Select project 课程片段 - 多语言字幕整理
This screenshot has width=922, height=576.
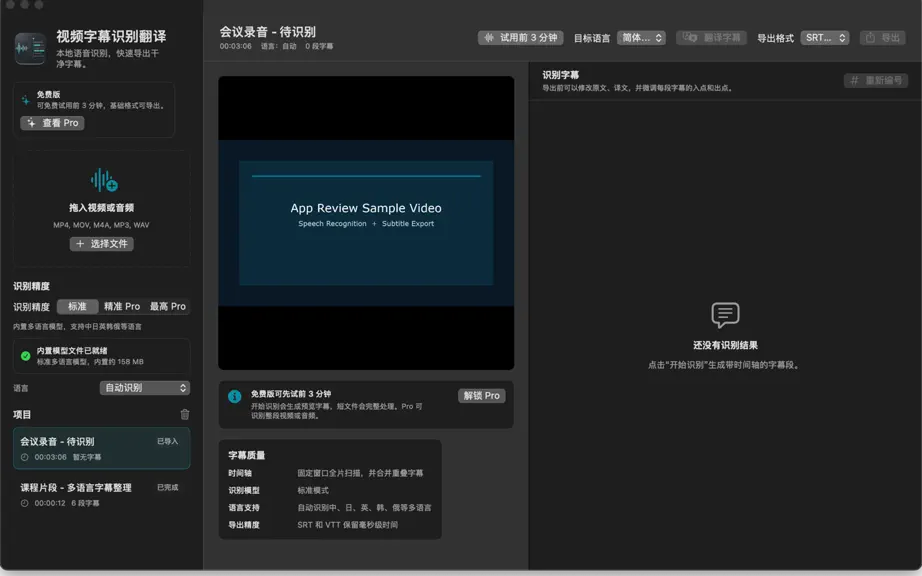click(102, 494)
